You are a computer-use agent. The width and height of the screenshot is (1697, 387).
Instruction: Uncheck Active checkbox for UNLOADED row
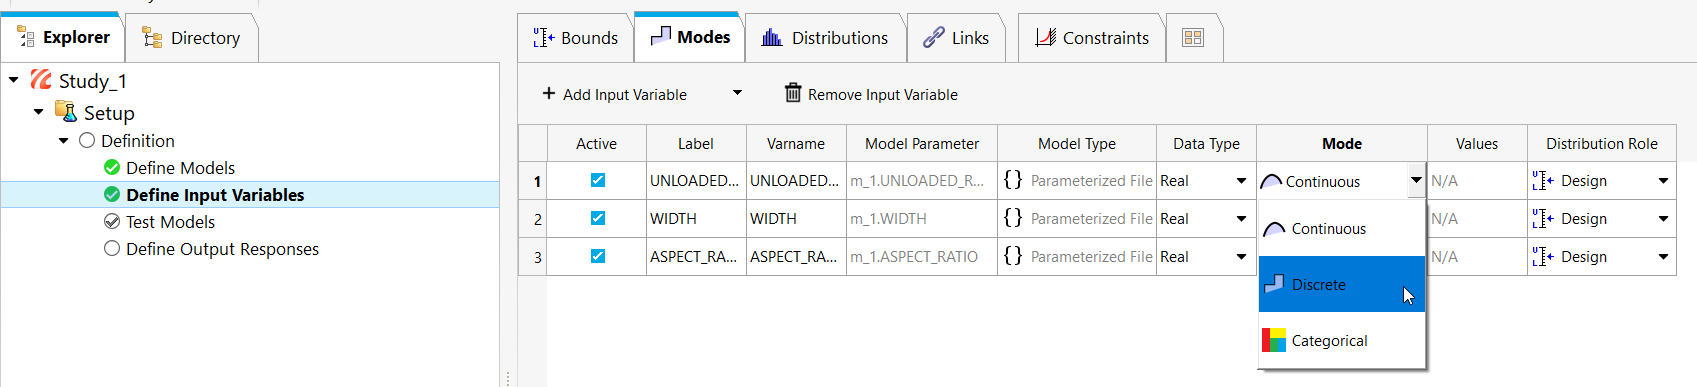[598, 180]
